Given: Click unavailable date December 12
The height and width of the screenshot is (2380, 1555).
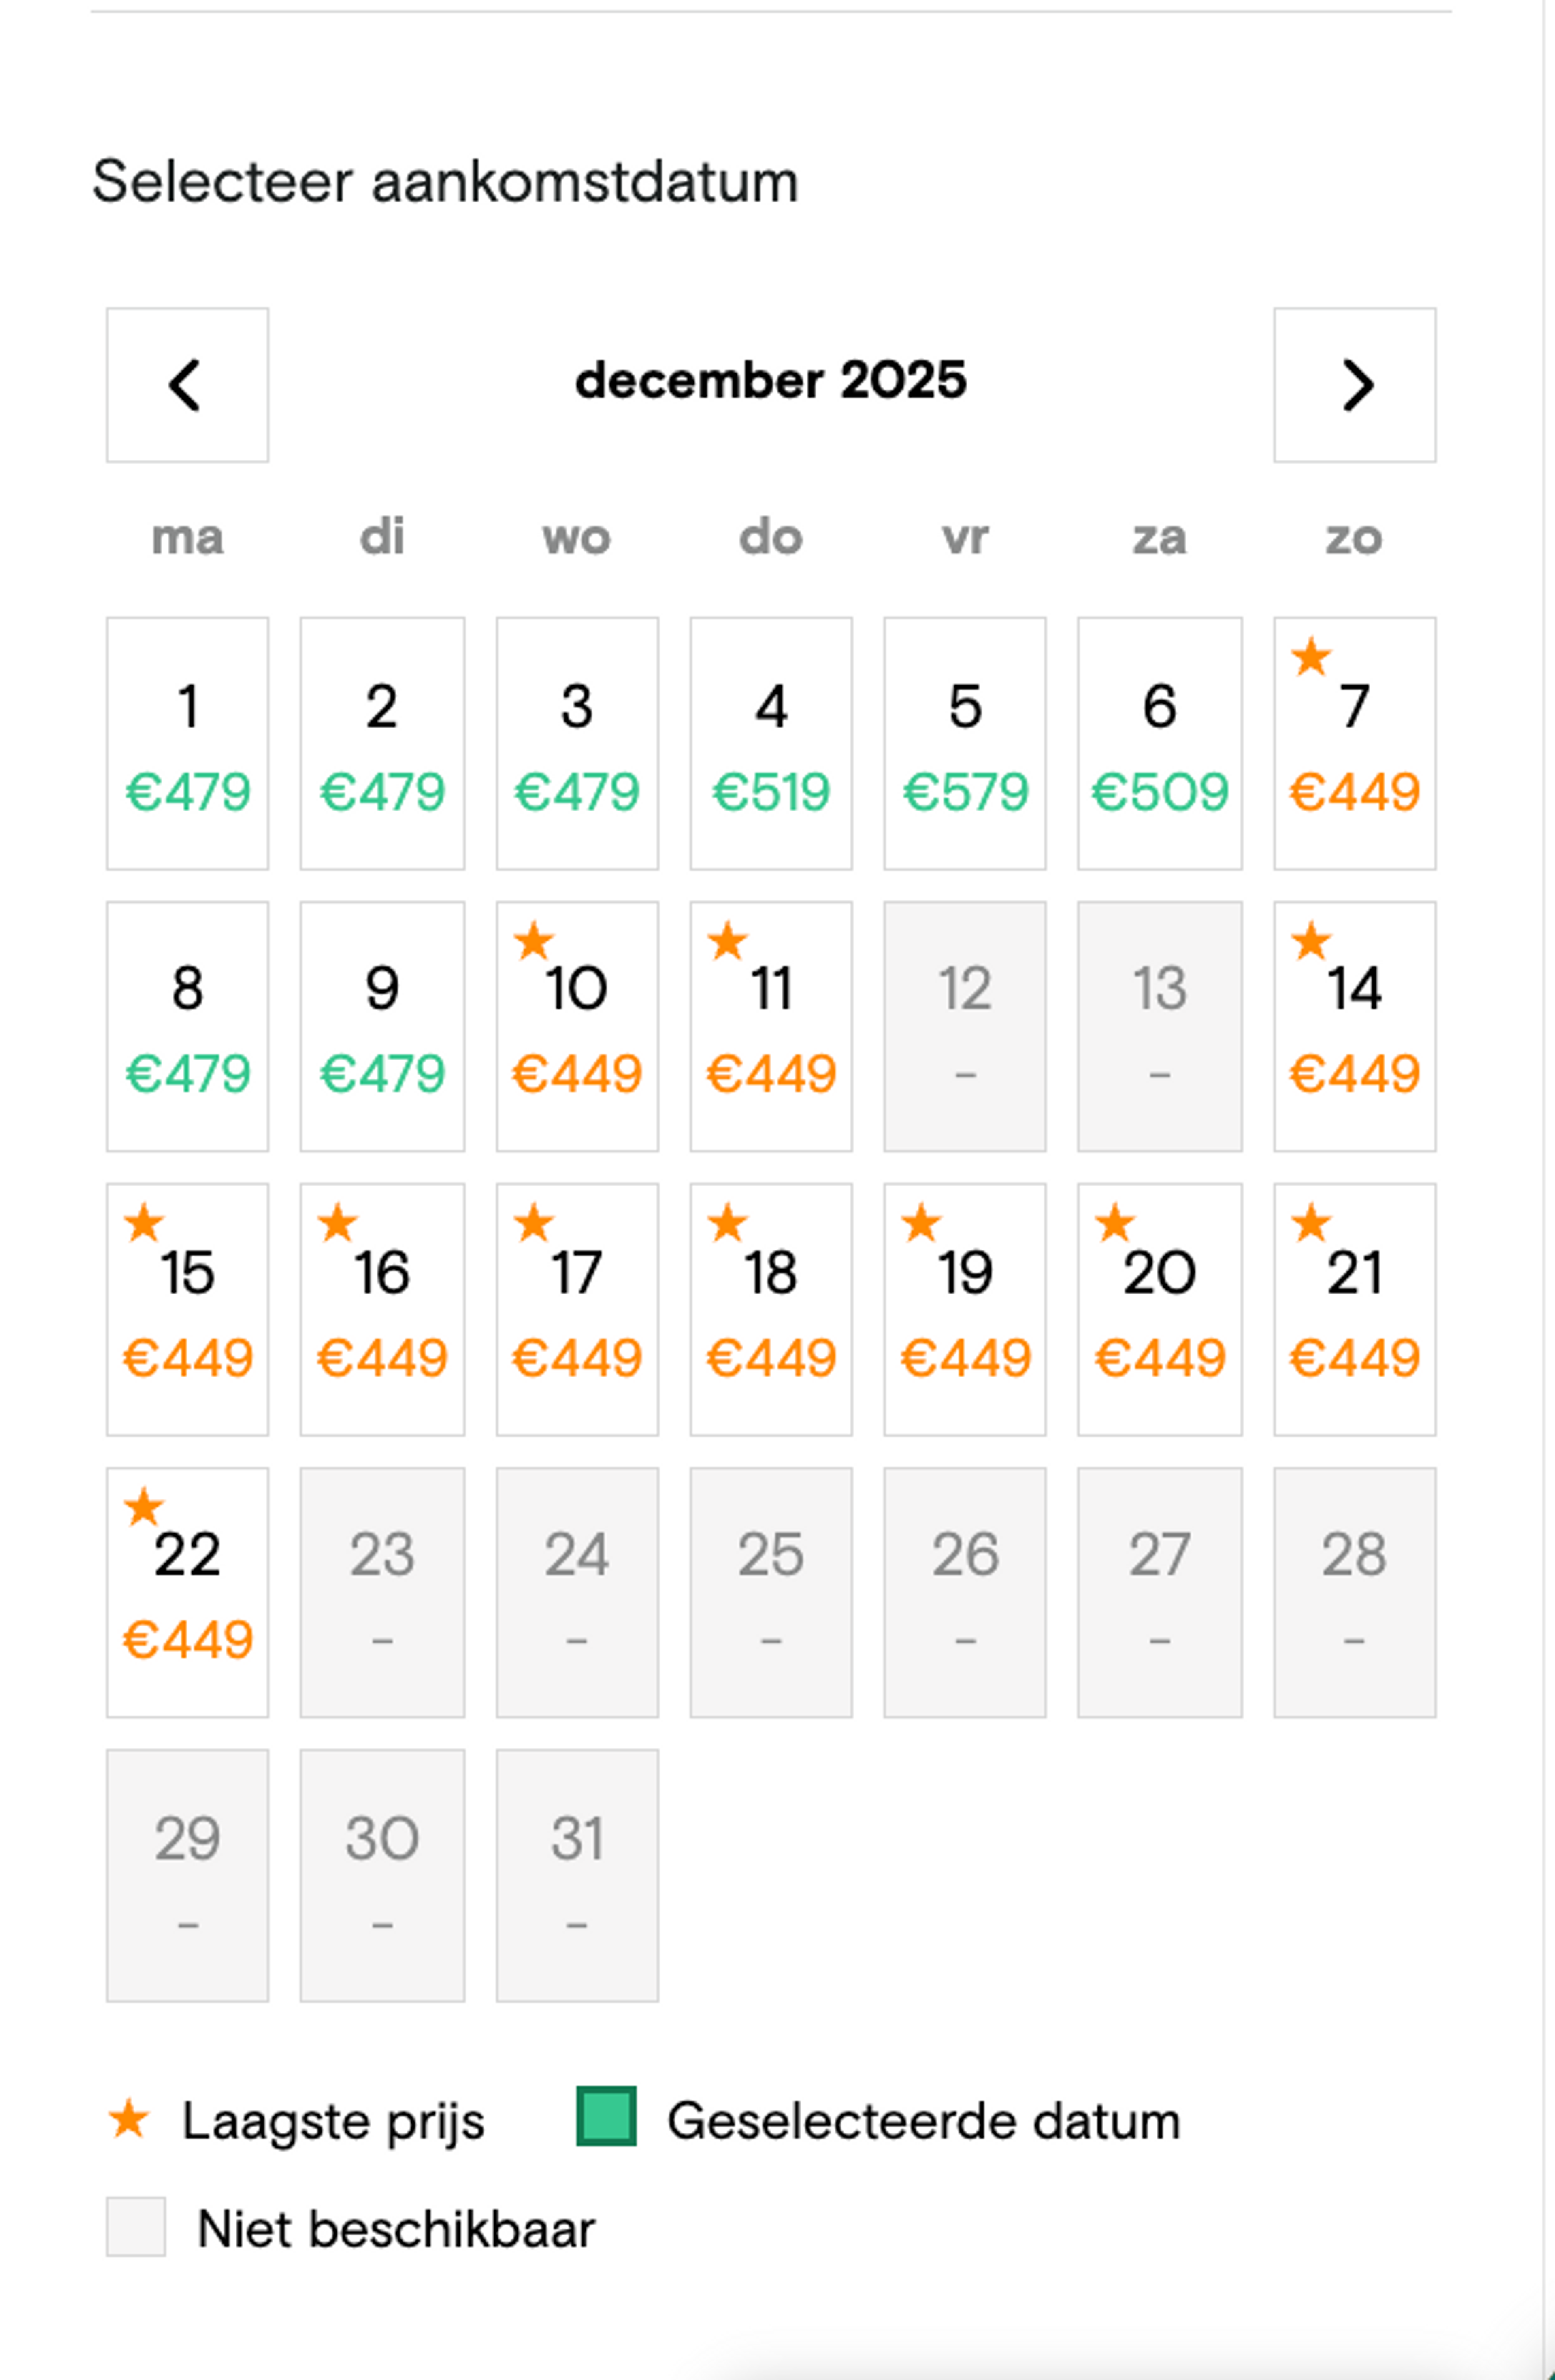Looking at the screenshot, I should tap(964, 1026).
